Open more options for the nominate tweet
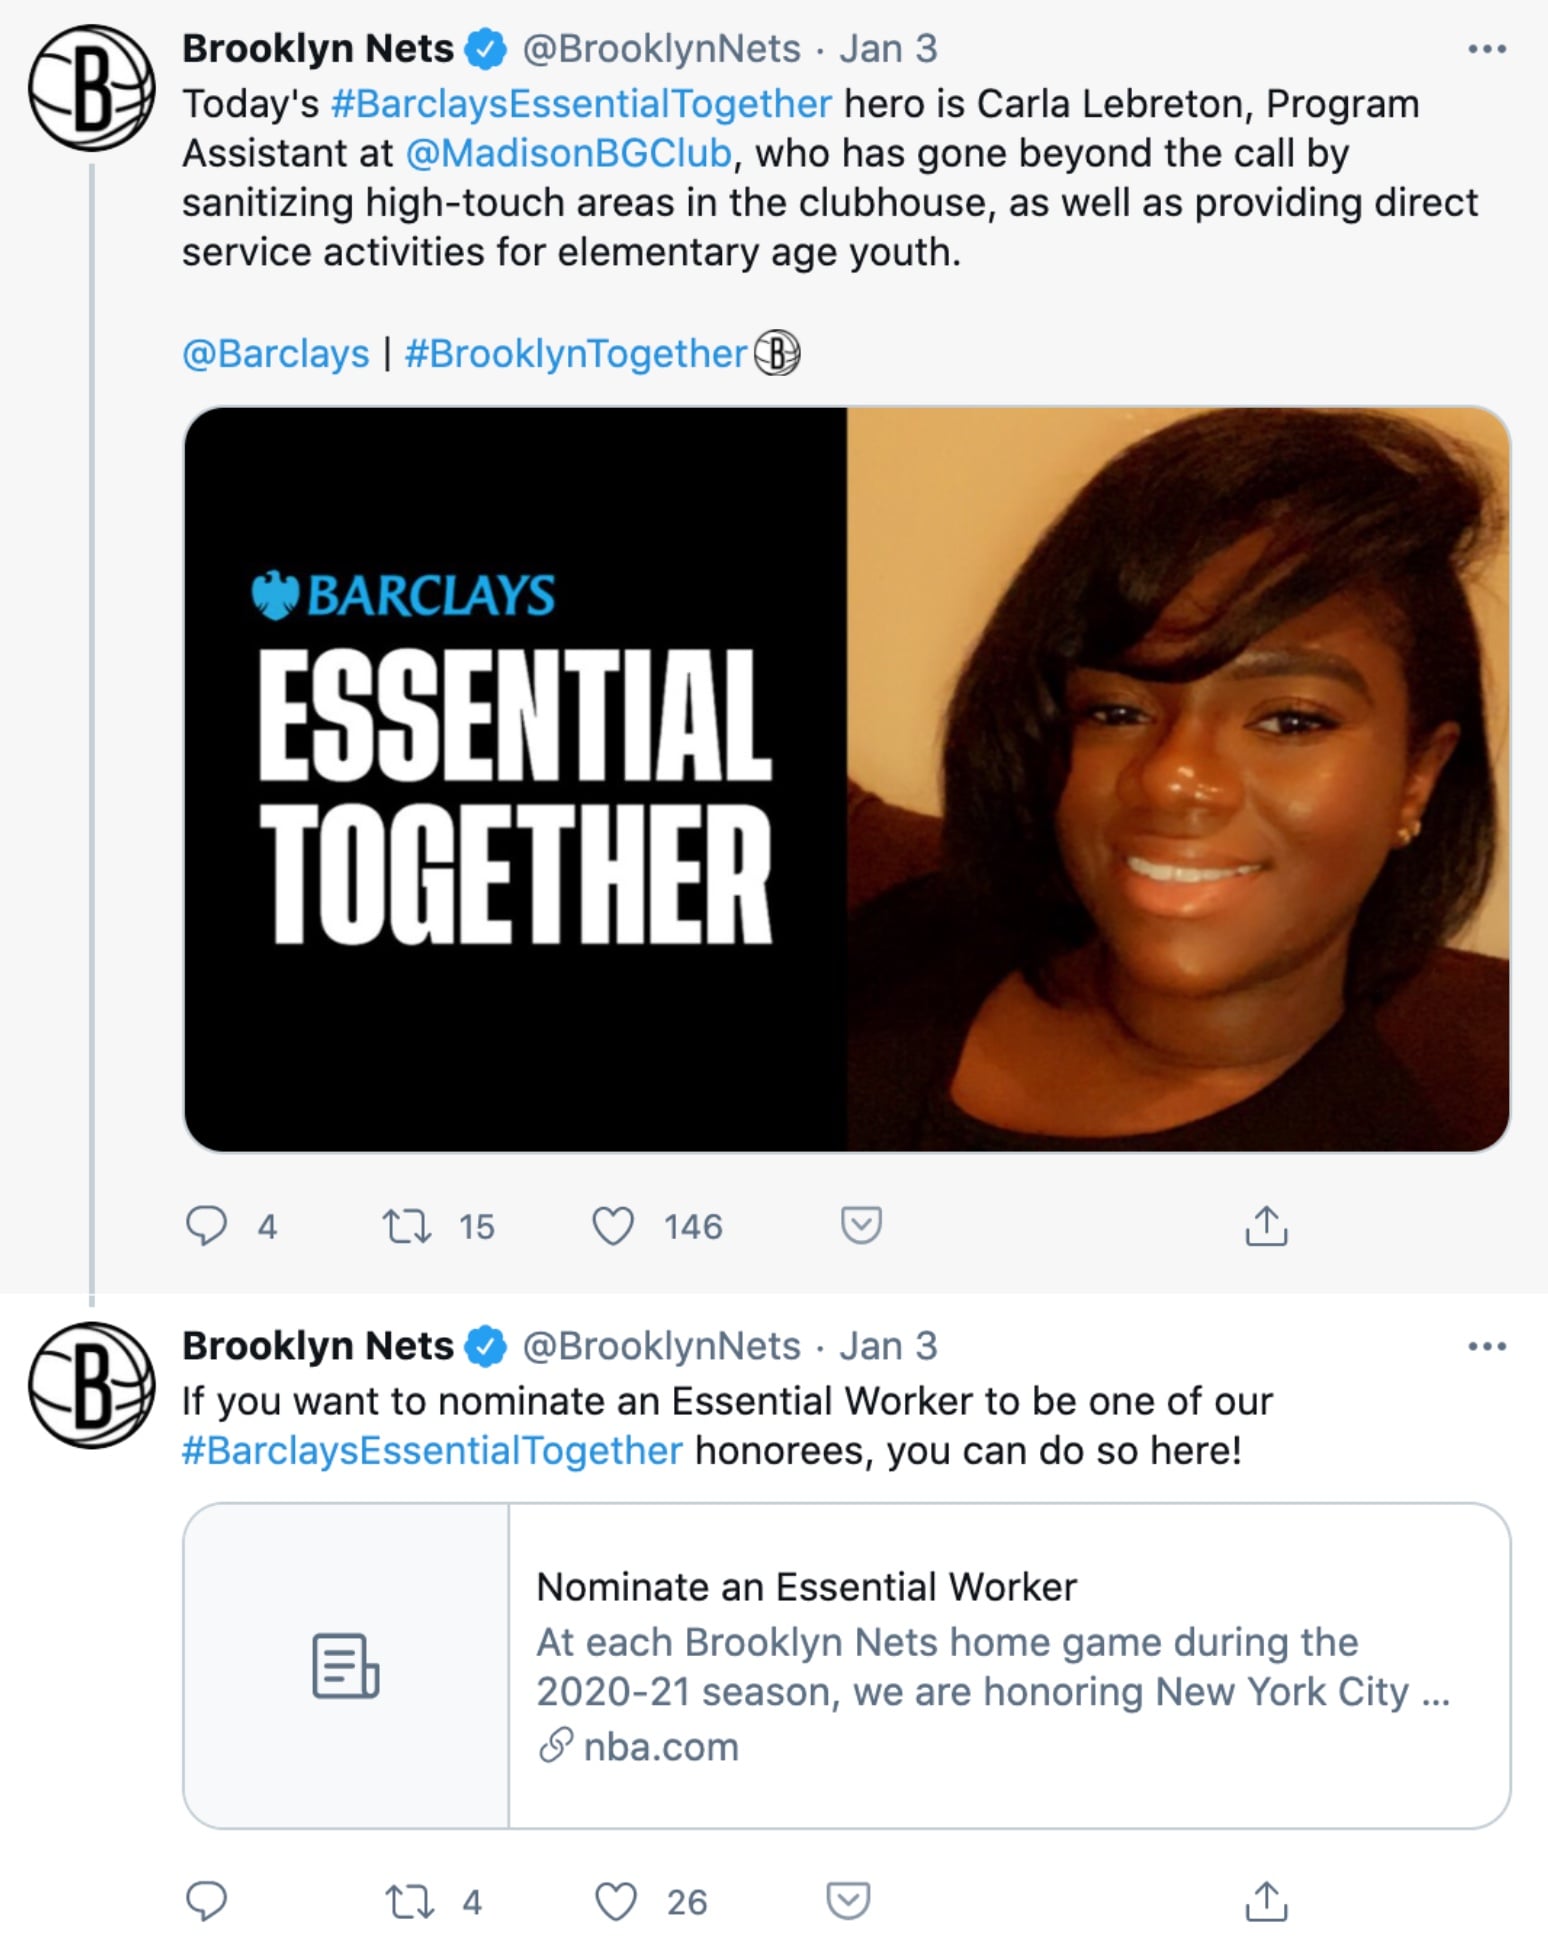 tap(1487, 1346)
